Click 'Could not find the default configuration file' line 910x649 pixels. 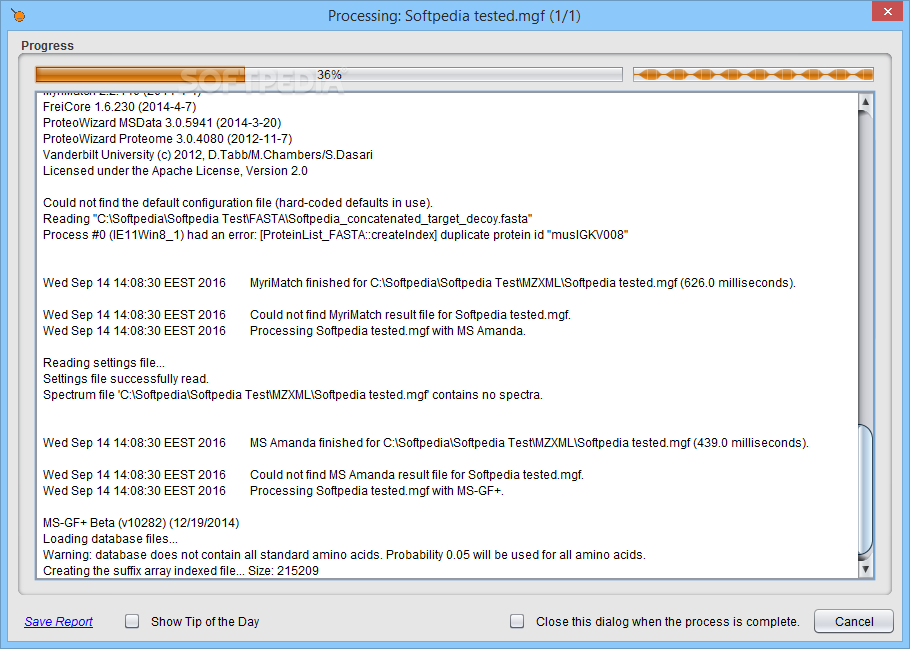(238, 203)
